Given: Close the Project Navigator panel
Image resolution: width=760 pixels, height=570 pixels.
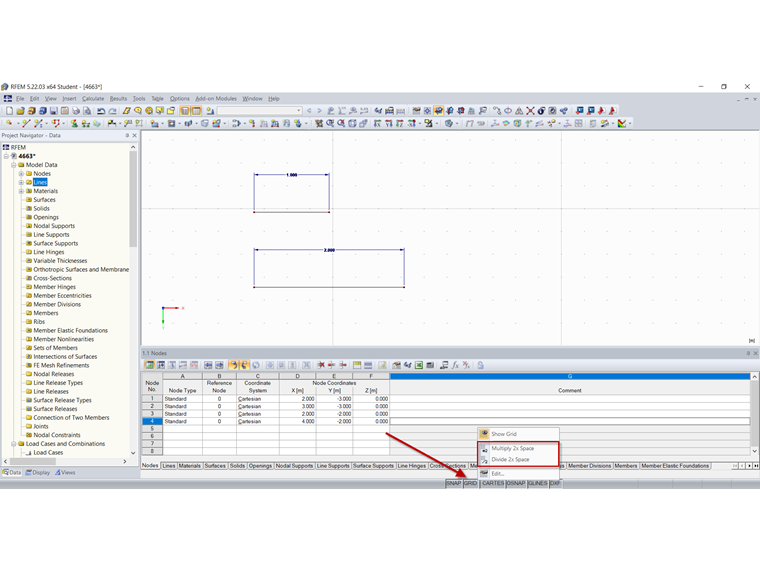Looking at the screenshot, I should [135, 136].
